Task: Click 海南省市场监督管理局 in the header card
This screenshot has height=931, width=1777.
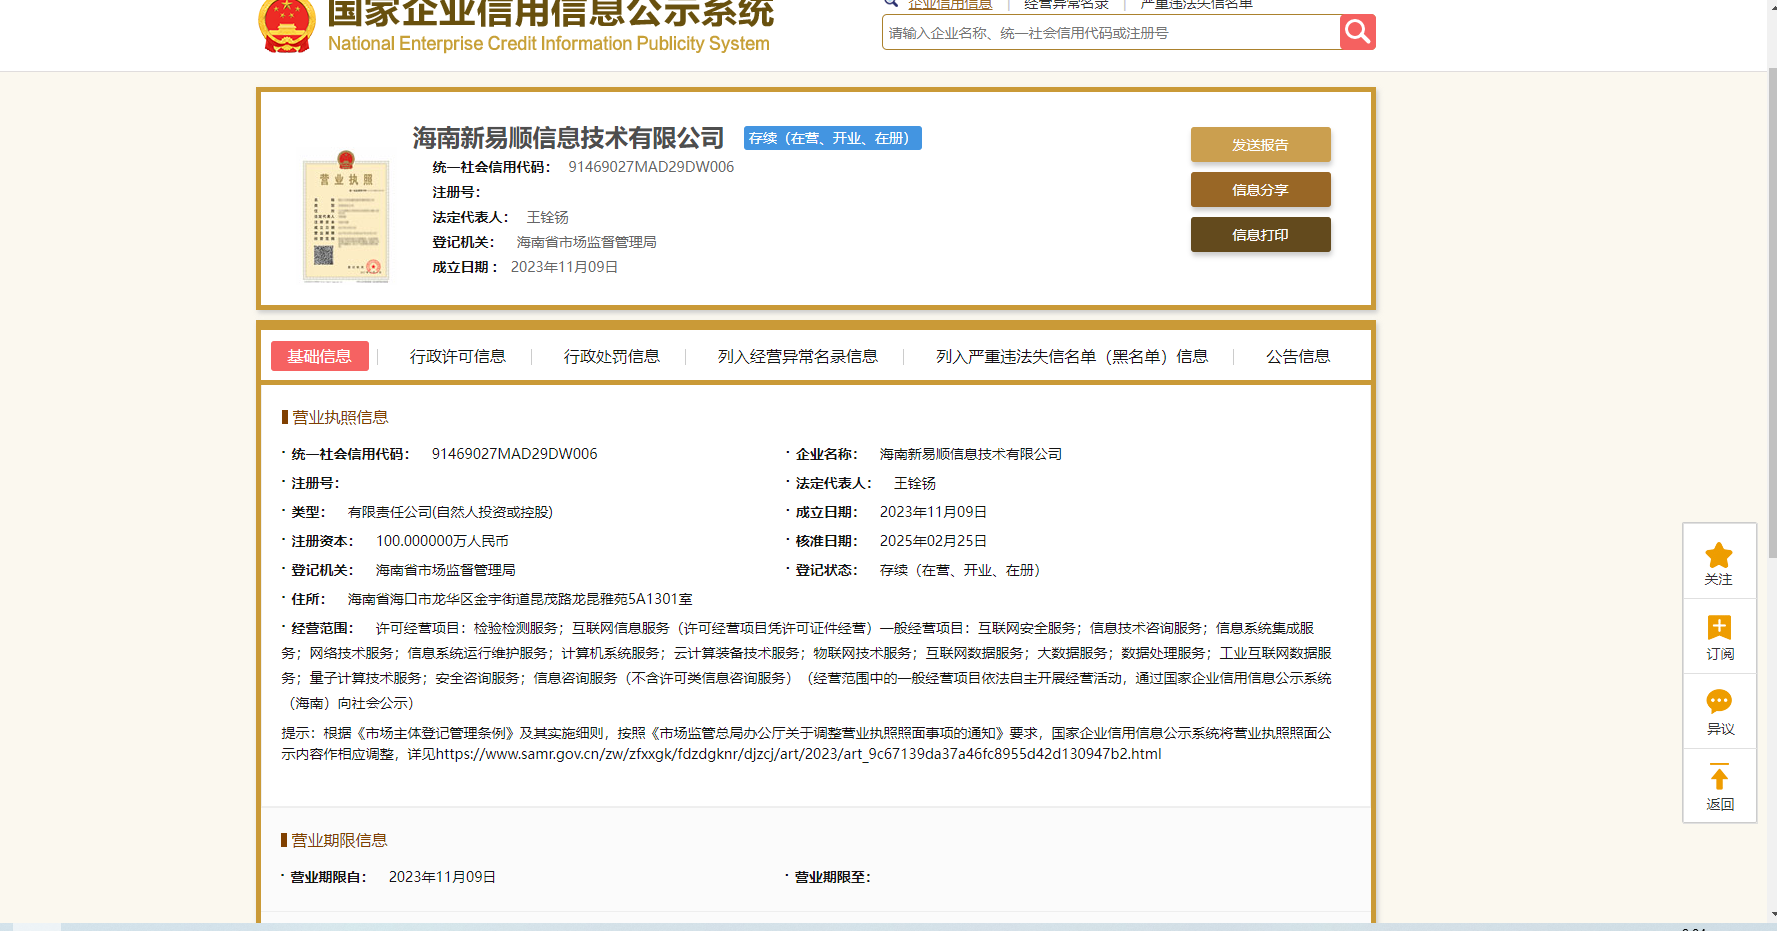Action: click(x=586, y=242)
